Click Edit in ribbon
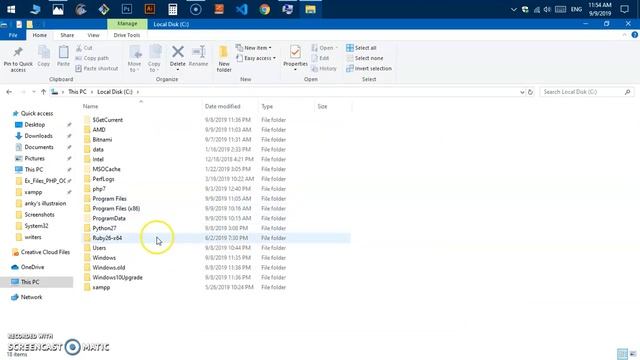This screenshot has width=640, height=360. 320,58
